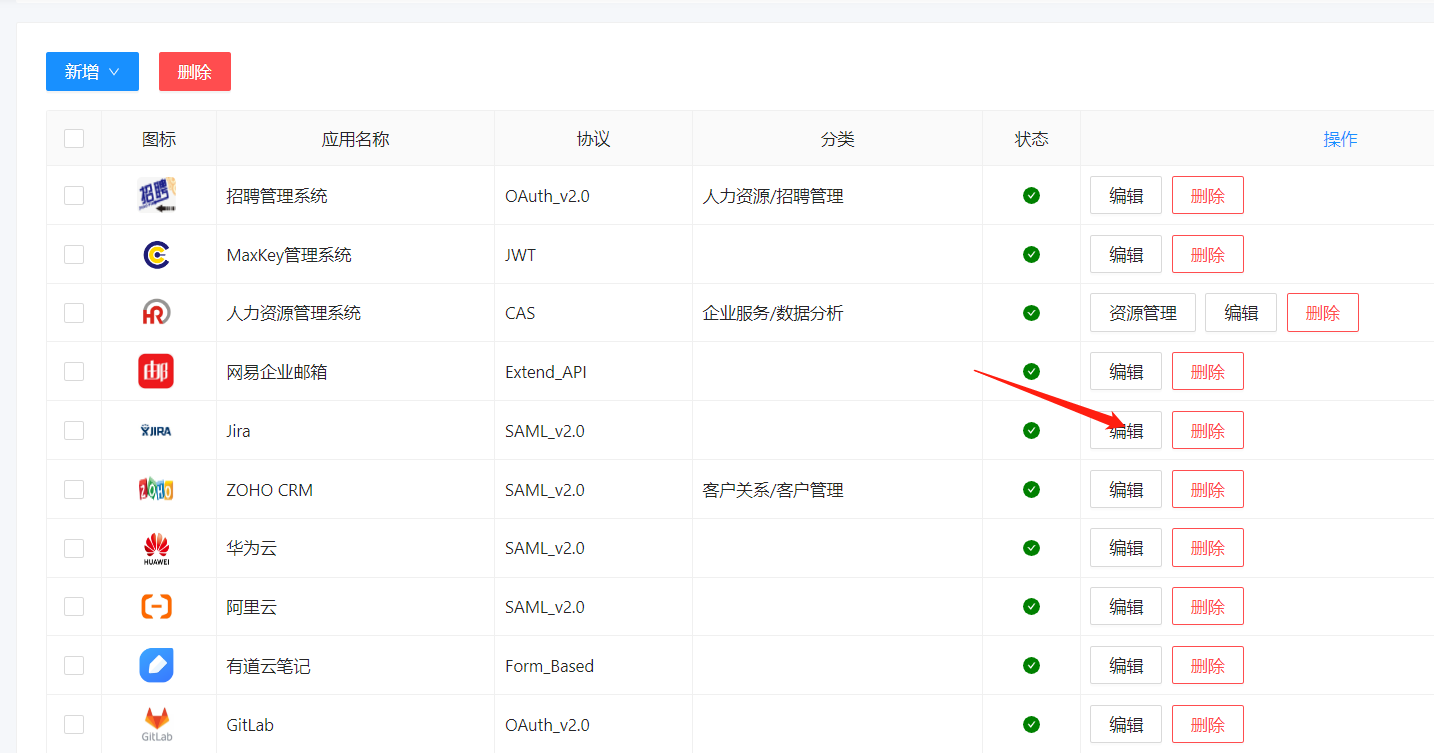Delete the 网易企业邮箱 application
Image resolution: width=1434 pixels, height=753 pixels.
(1208, 372)
